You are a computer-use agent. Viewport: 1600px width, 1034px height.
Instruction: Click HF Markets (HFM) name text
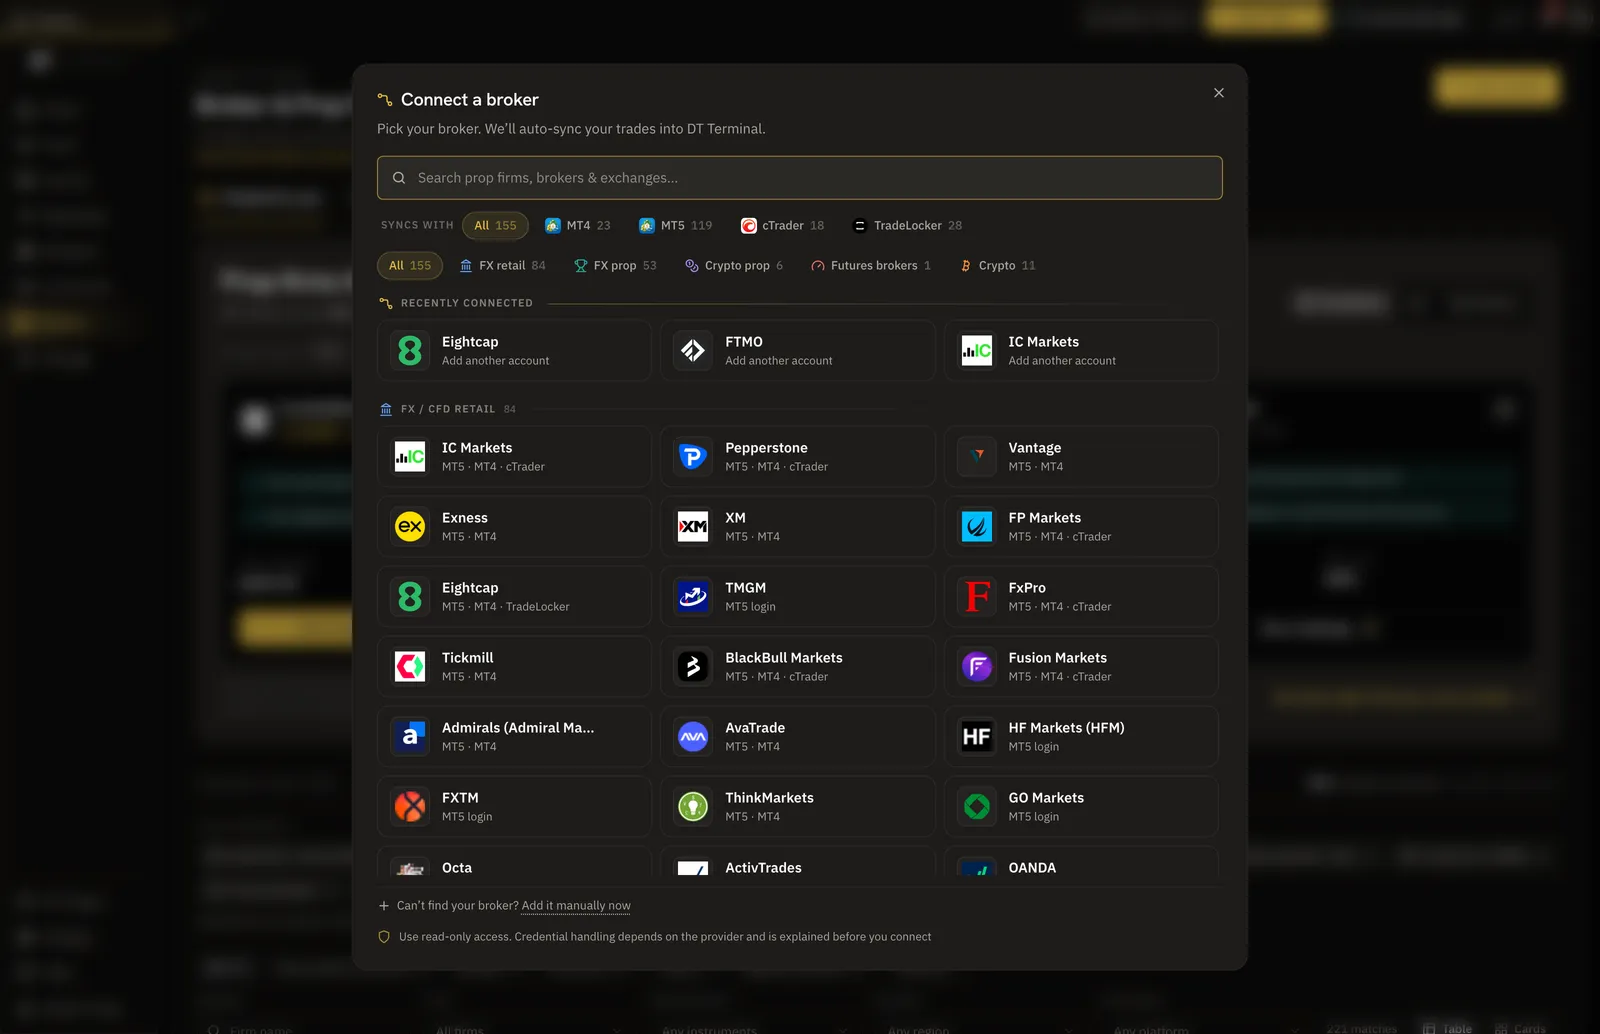point(1066,728)
